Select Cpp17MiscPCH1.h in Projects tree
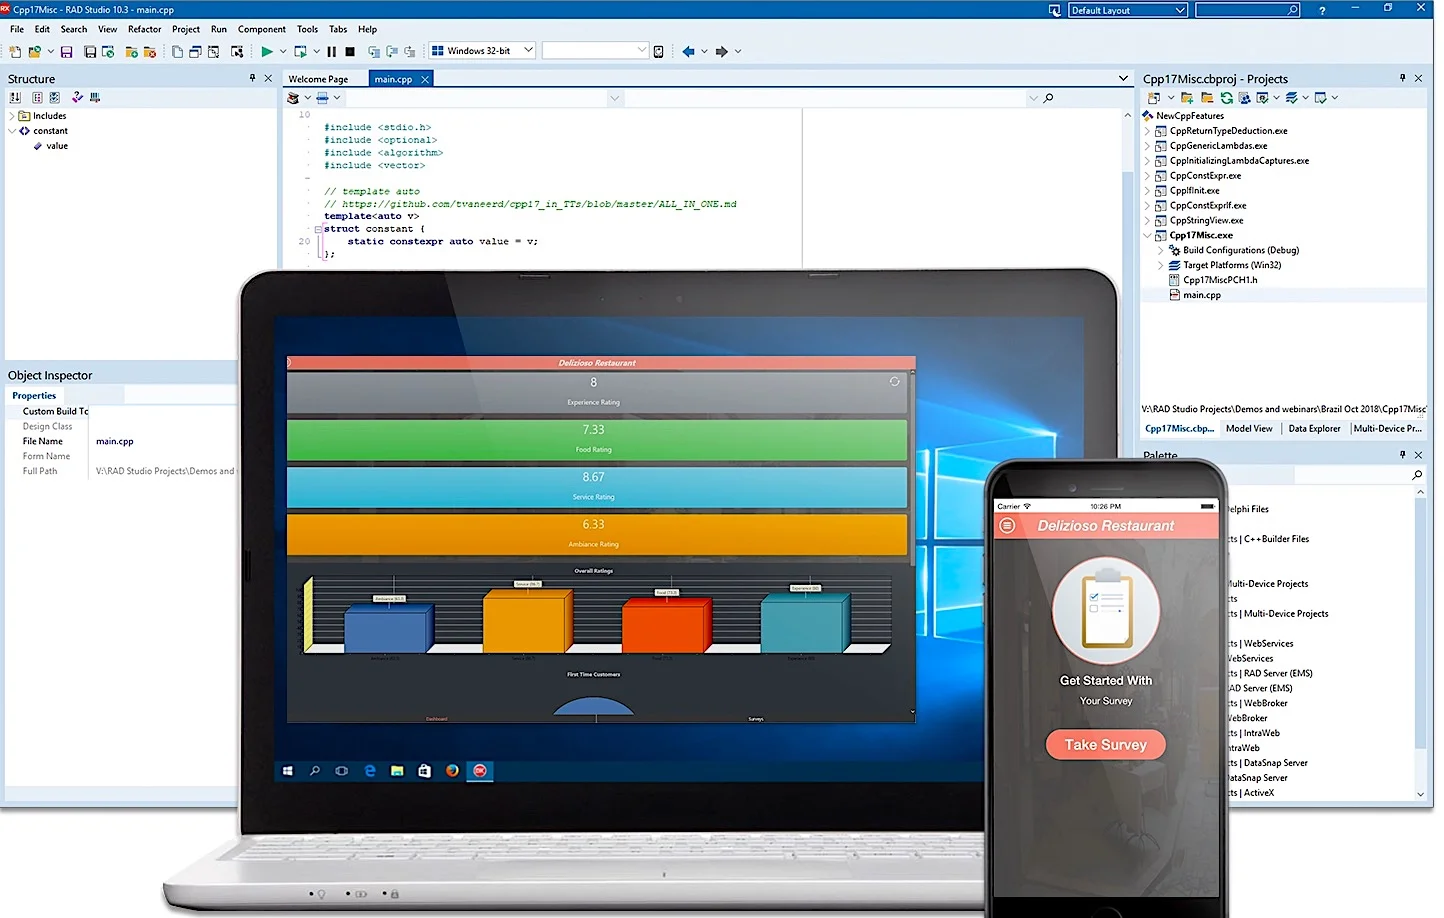 click(x=1220, y=280)
